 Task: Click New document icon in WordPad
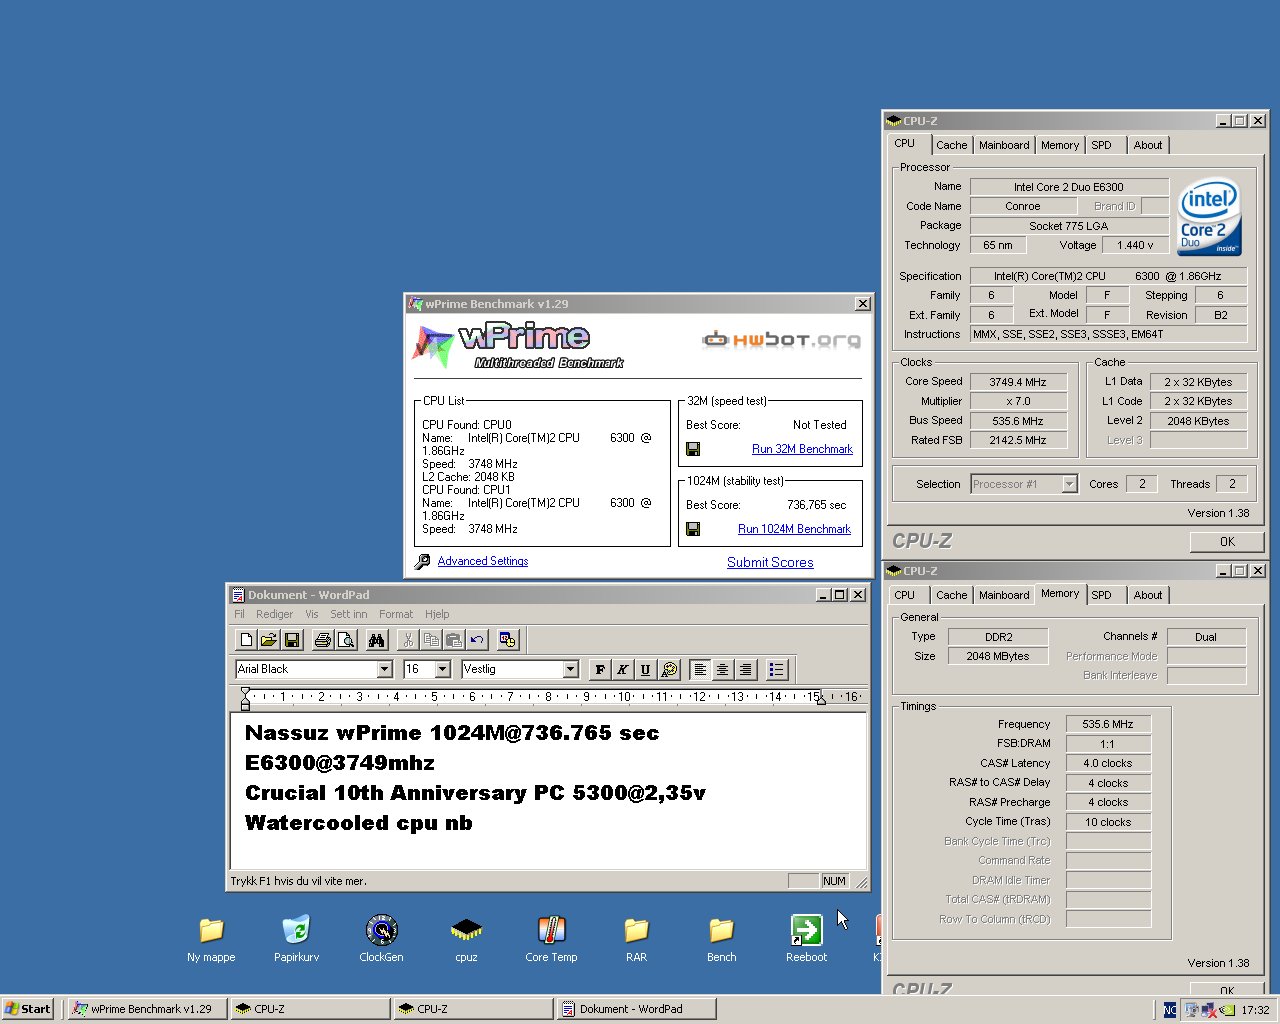click(246, 640)
